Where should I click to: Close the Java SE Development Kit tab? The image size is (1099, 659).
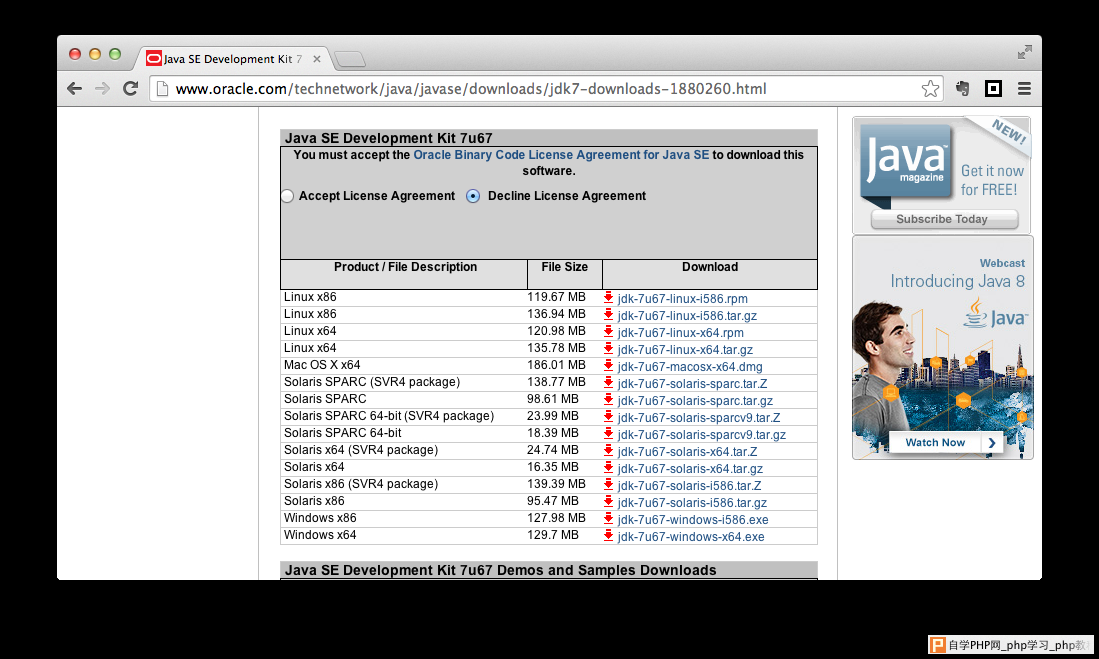click(x=317, y=59)
